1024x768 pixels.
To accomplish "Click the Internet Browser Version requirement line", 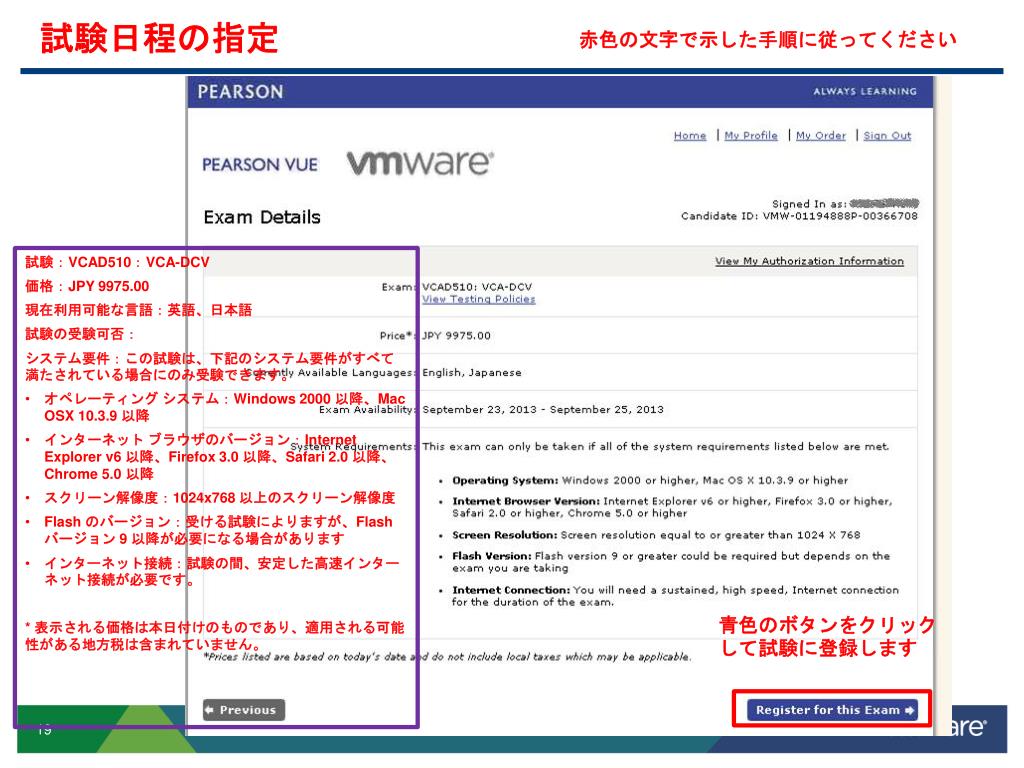I will pos(672,507).
